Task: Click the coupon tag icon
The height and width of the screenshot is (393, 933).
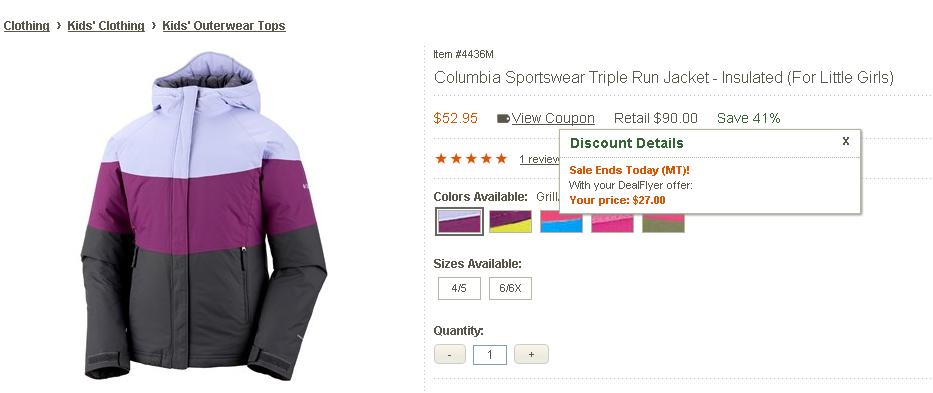Action: (503, 118)
